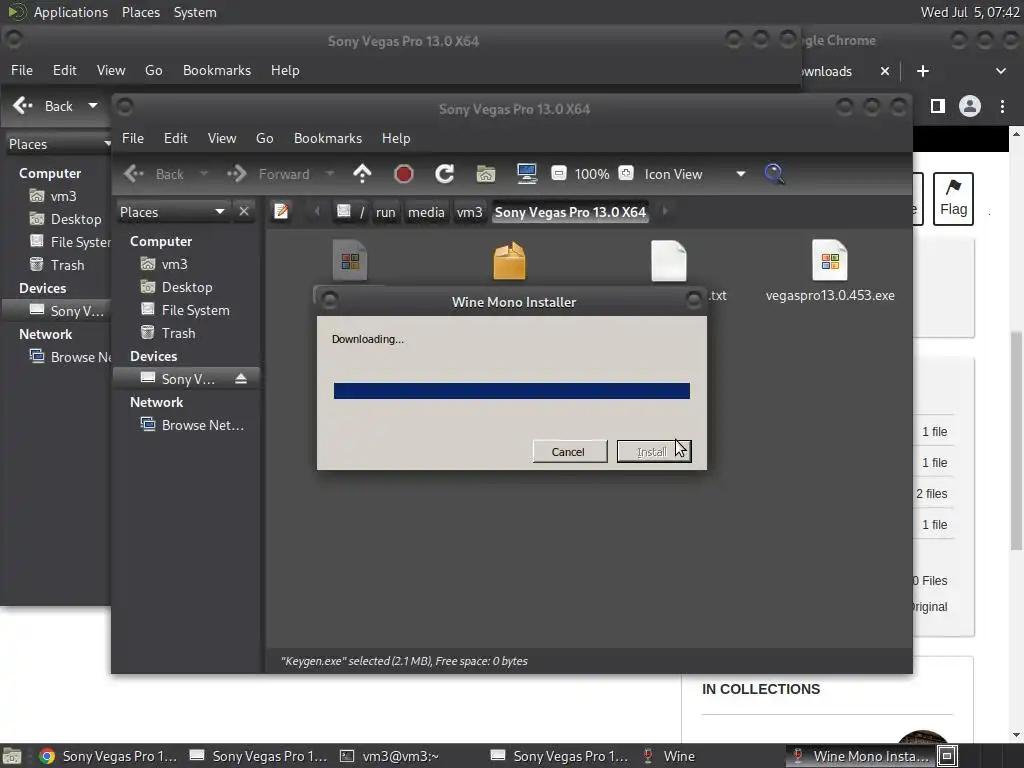Open Edit menu in front file manager
The image size is (1024, 768).
[x=176, y=138]
